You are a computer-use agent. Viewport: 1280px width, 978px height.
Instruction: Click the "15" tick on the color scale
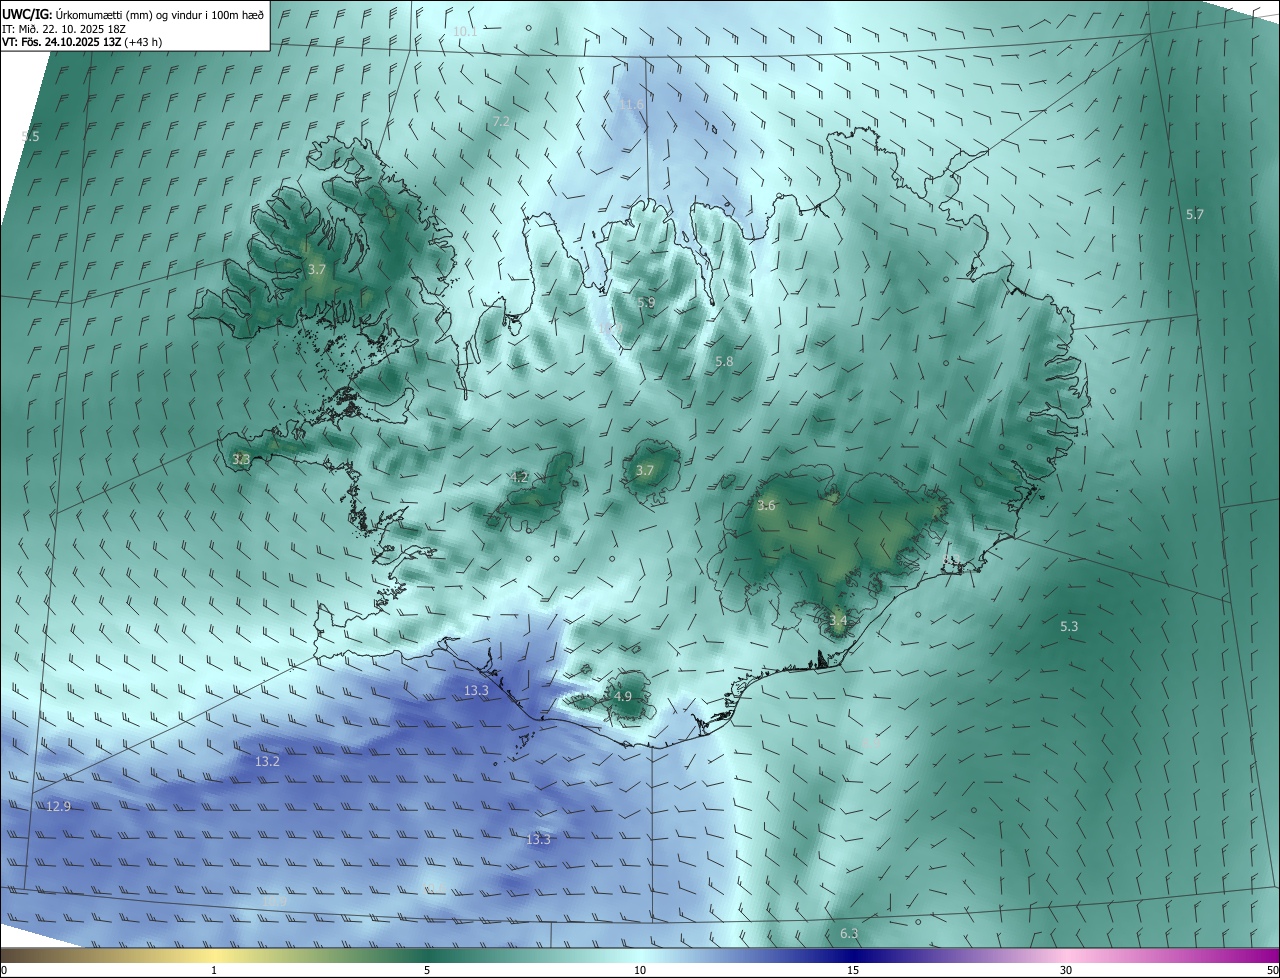853,970
